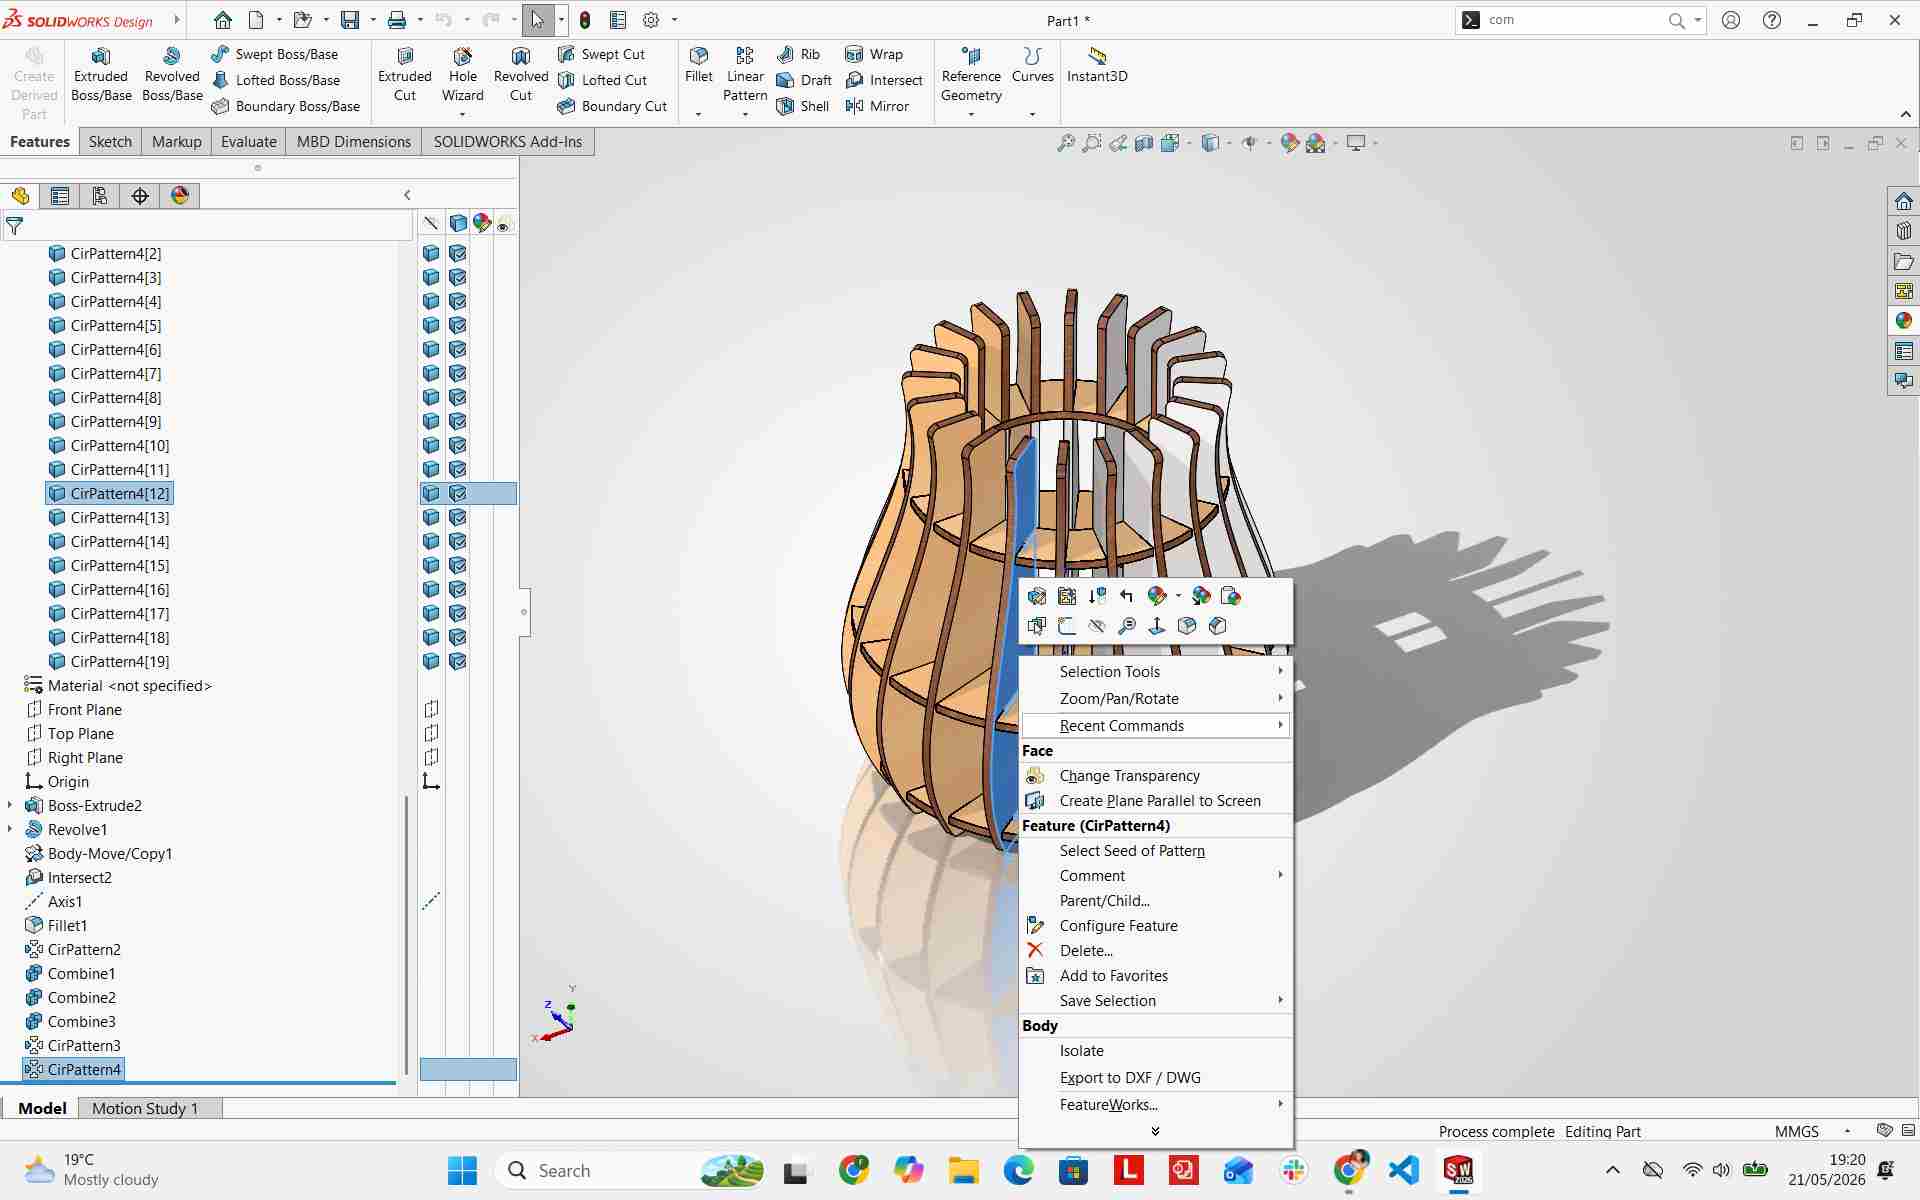Toggle visibility icon for Top Plane
The height and width of the screenshot is (1200, 1920).
[x=431, y=733]
